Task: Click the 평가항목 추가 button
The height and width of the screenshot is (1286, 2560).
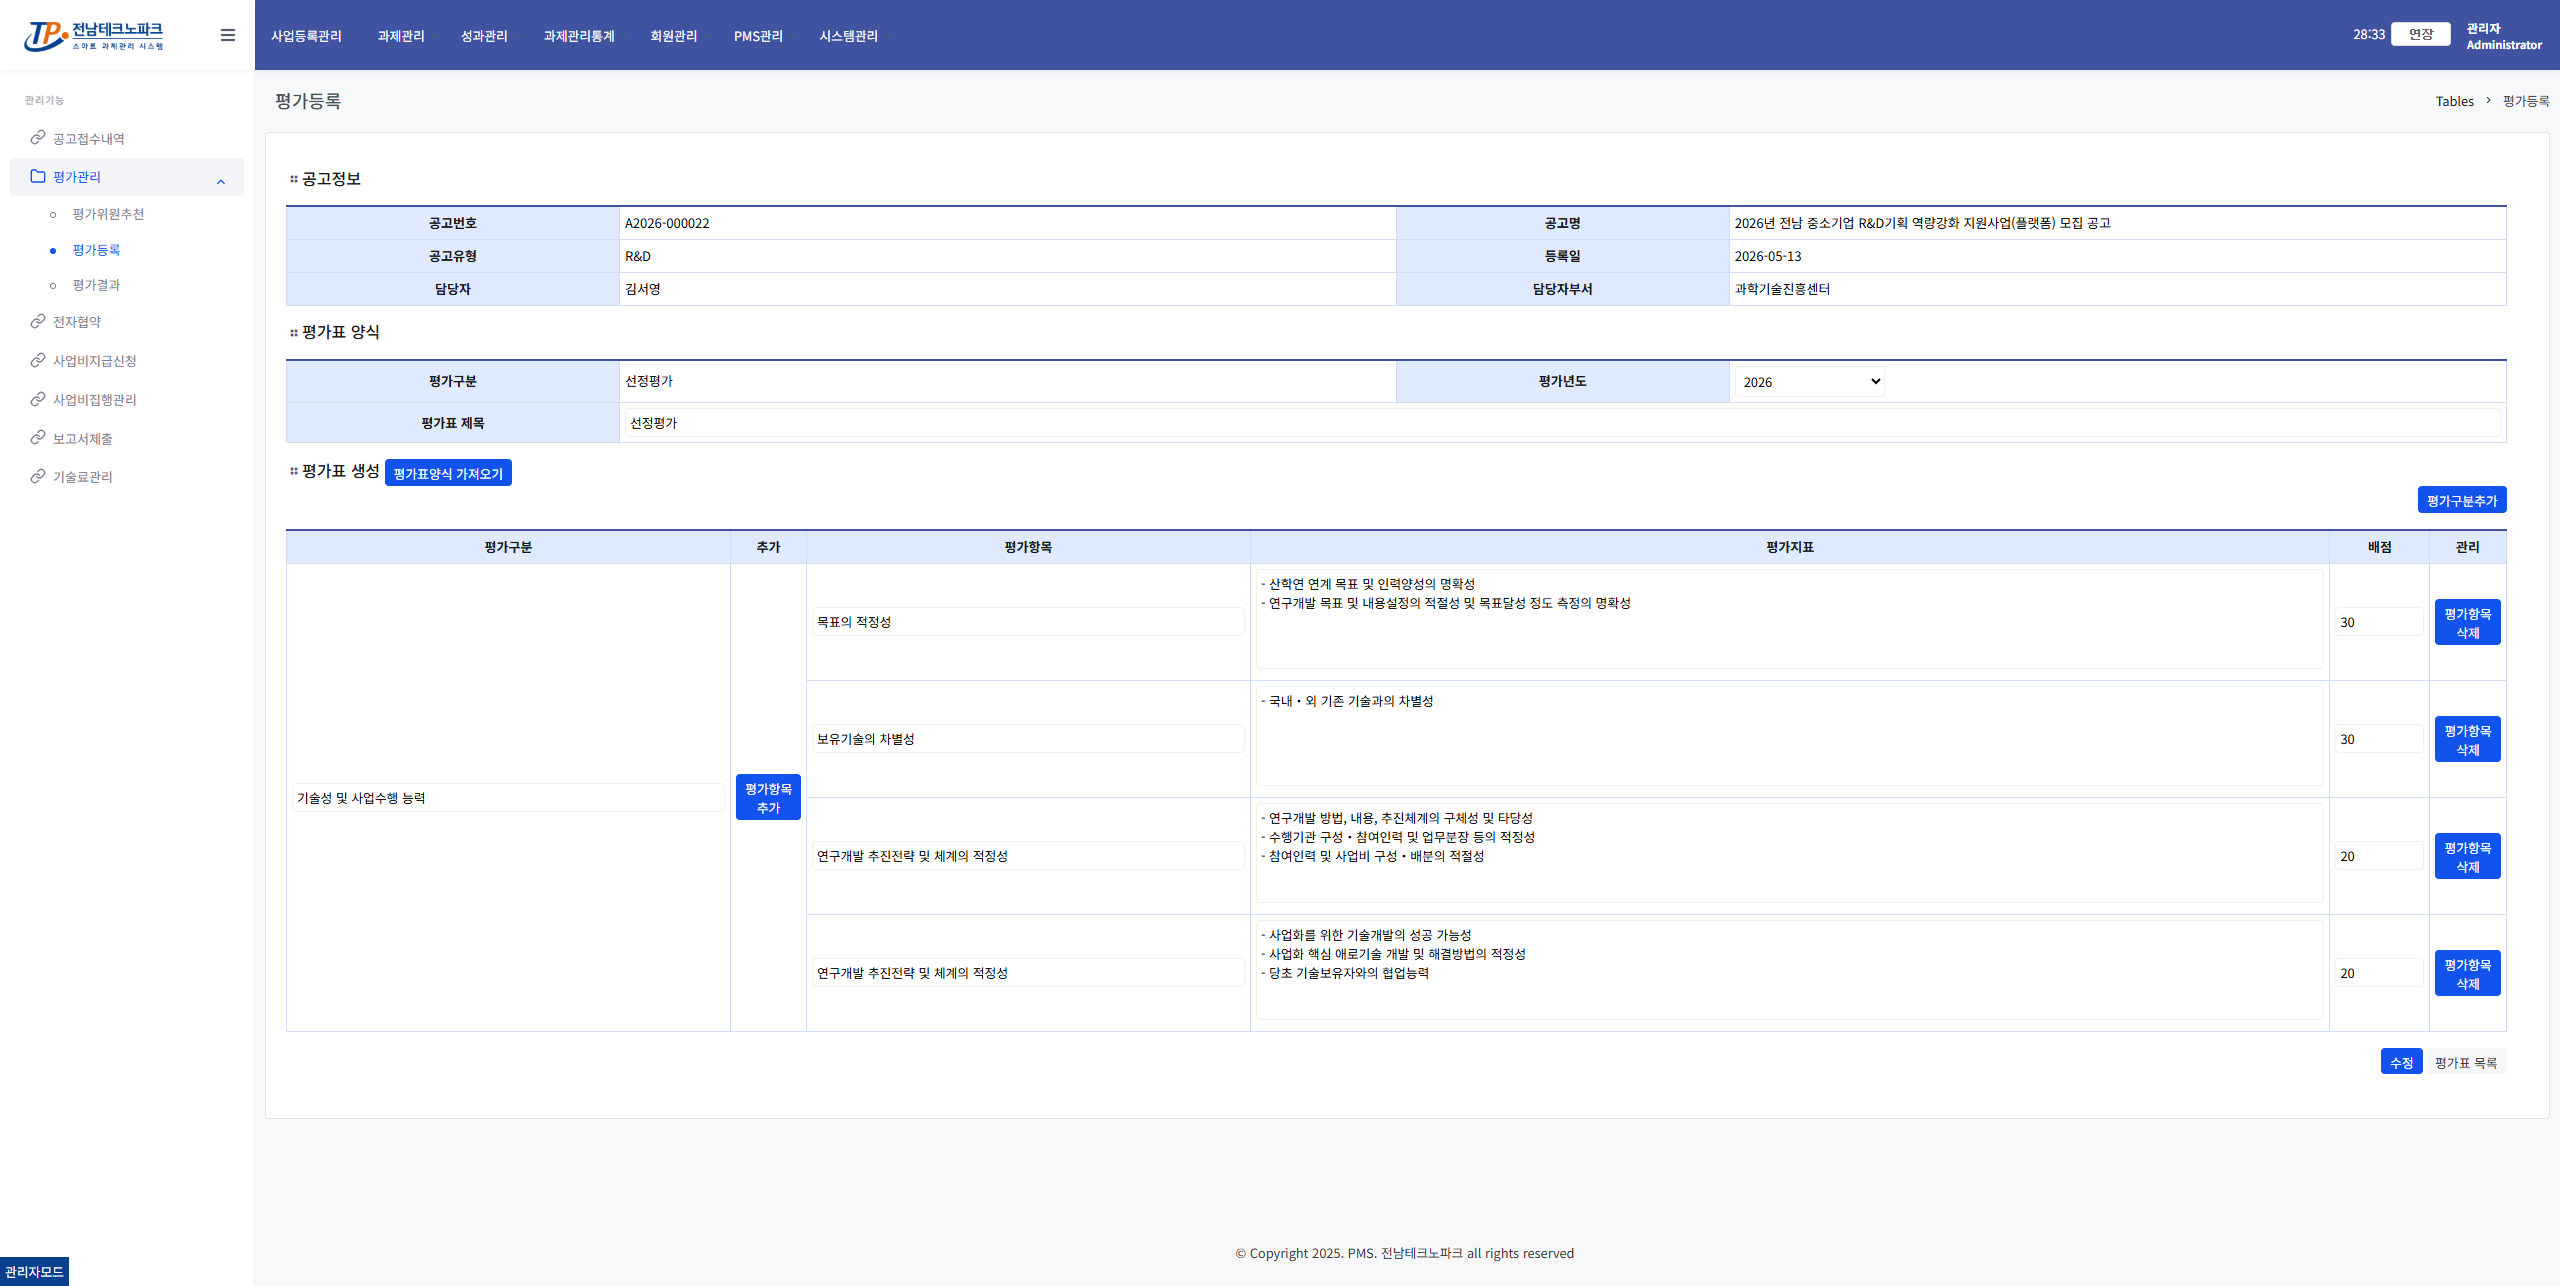Action: [x=768, y=797]
